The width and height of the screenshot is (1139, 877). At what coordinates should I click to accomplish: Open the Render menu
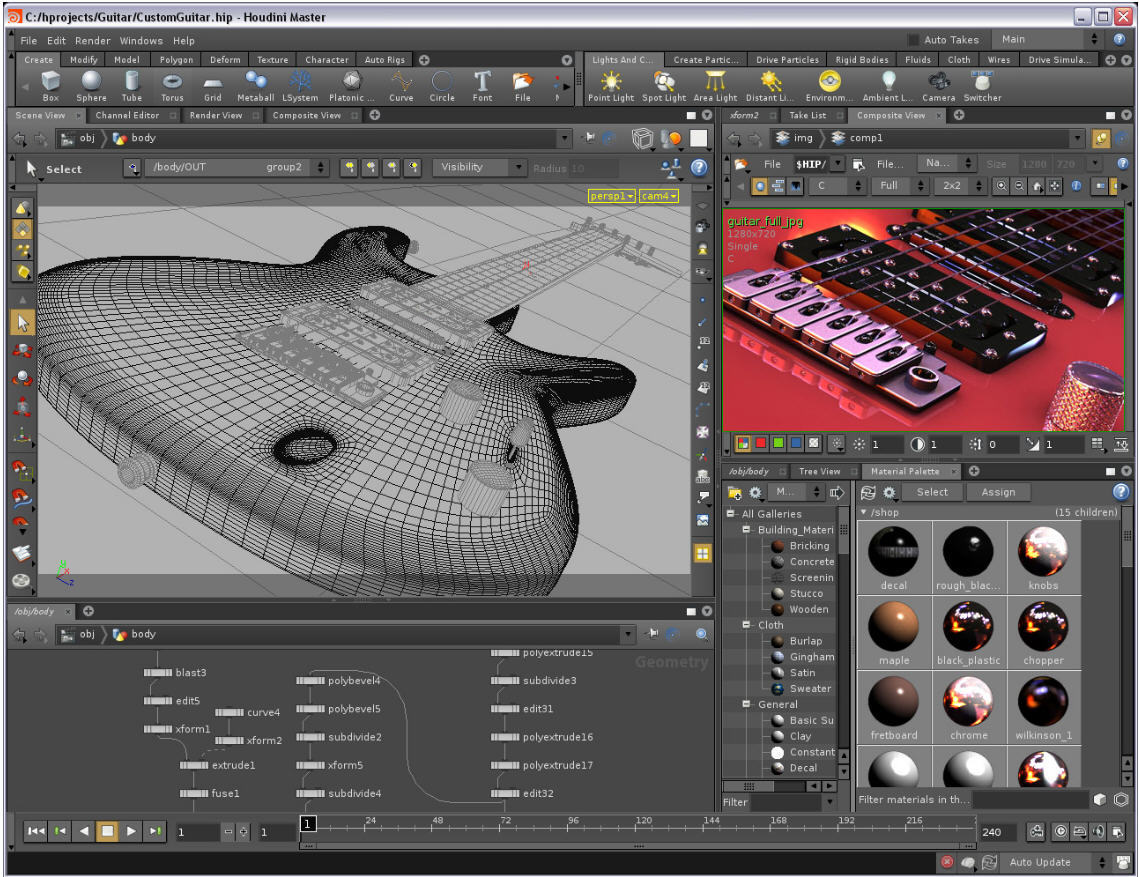(x=93, y=40)
